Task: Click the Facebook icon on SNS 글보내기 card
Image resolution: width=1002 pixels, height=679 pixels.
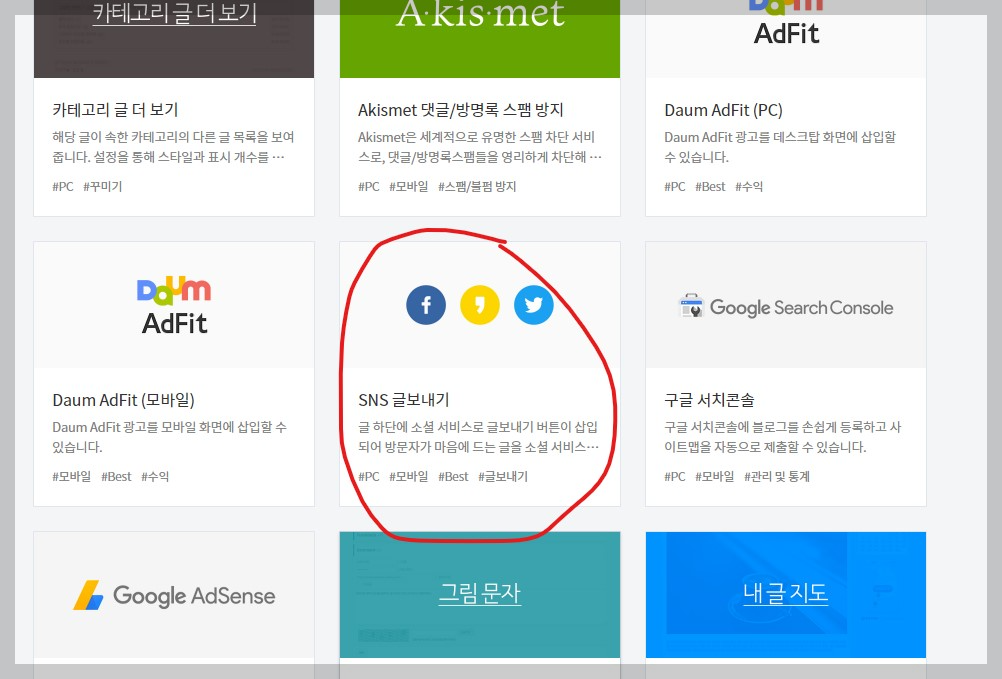Action: (426, 305)
